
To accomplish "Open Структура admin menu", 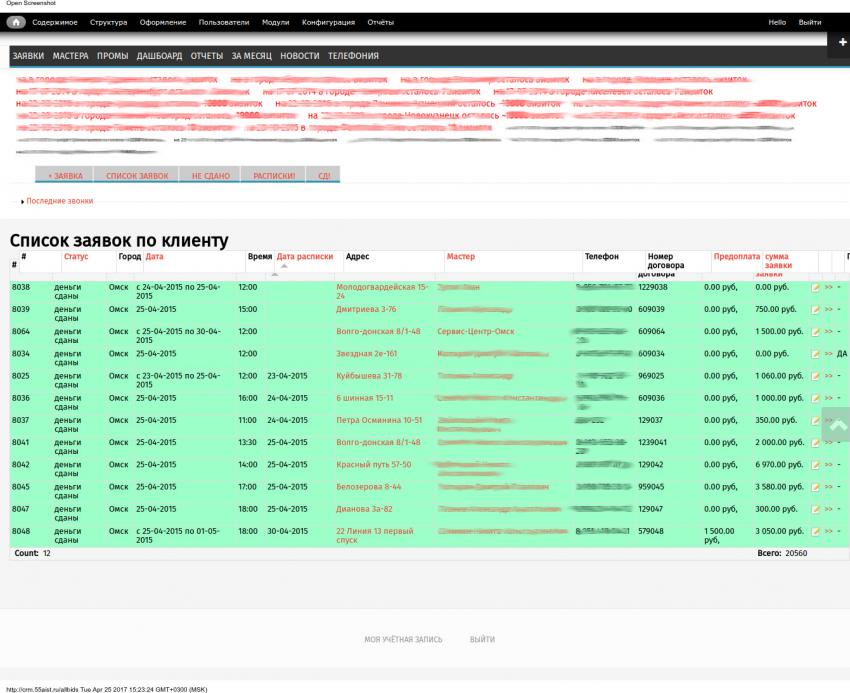I will (108, 22).
